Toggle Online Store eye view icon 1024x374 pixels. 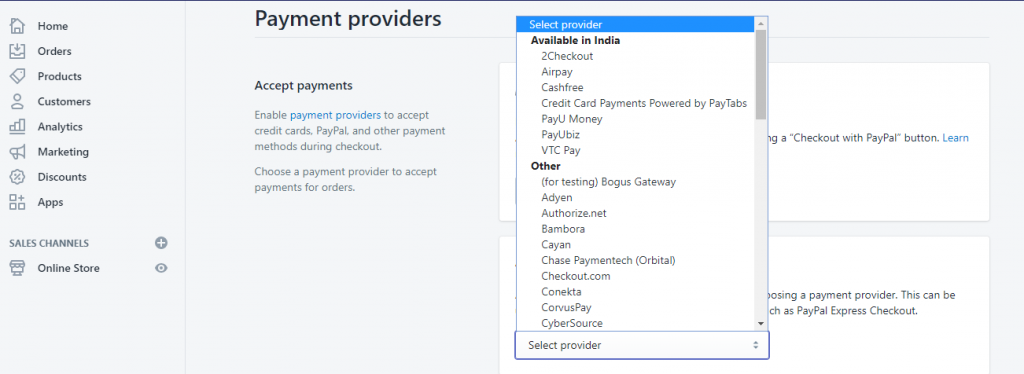[x=161, y=268]
